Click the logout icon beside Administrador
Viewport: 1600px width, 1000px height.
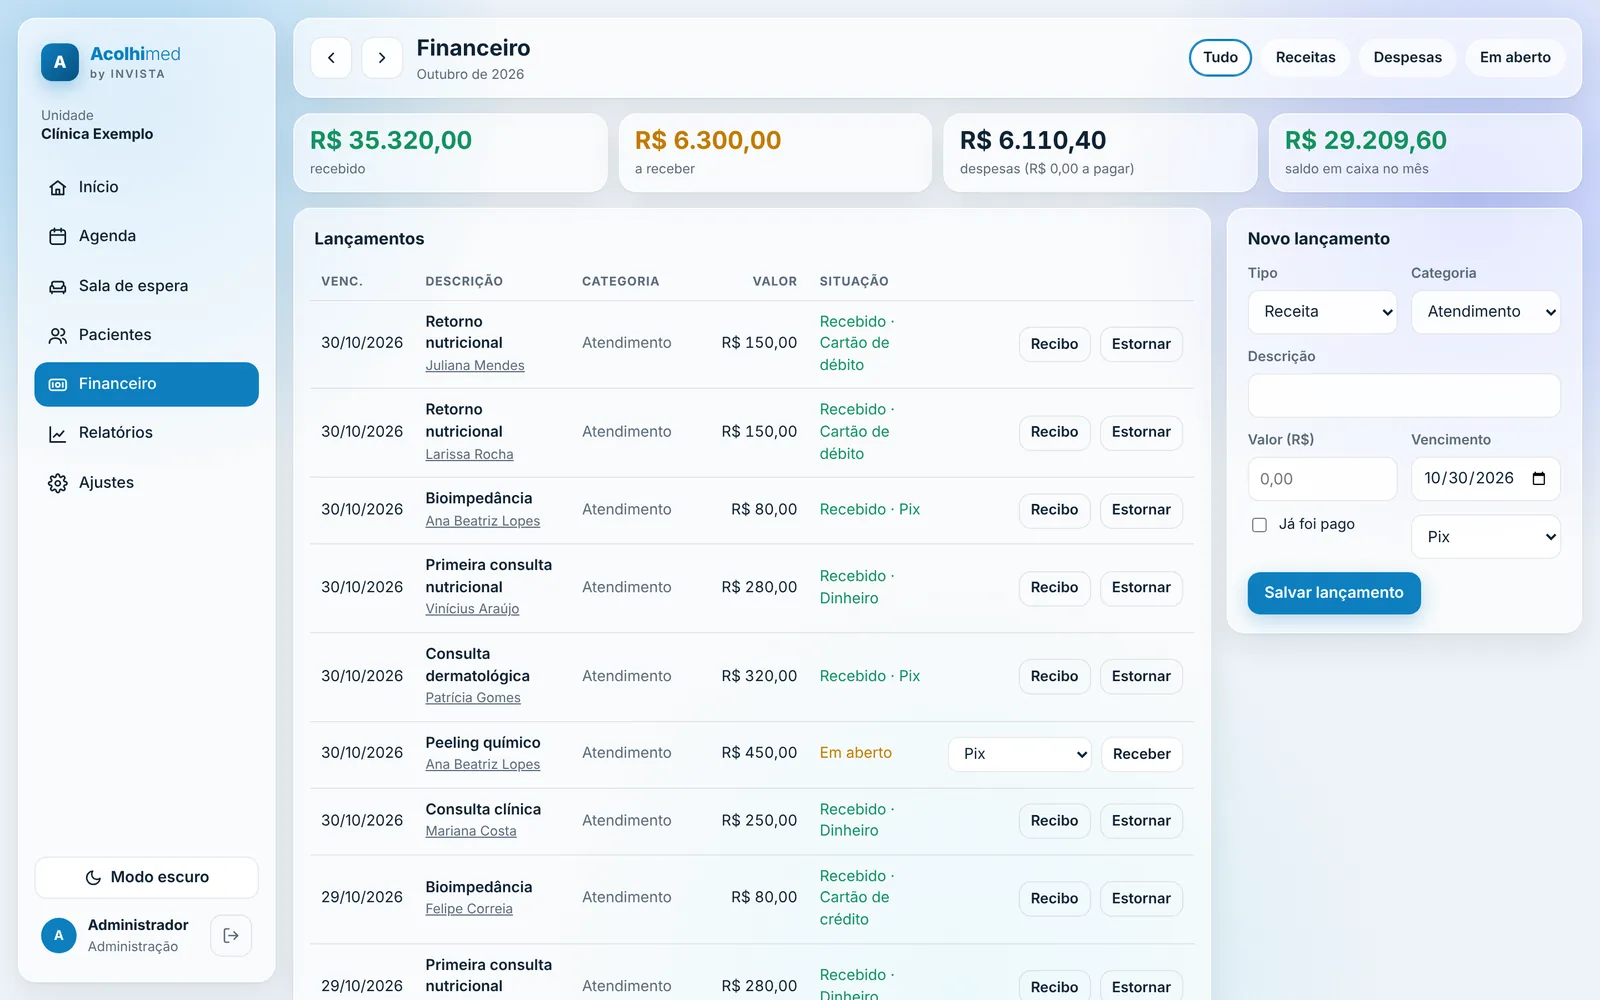[x=231, y=936]
